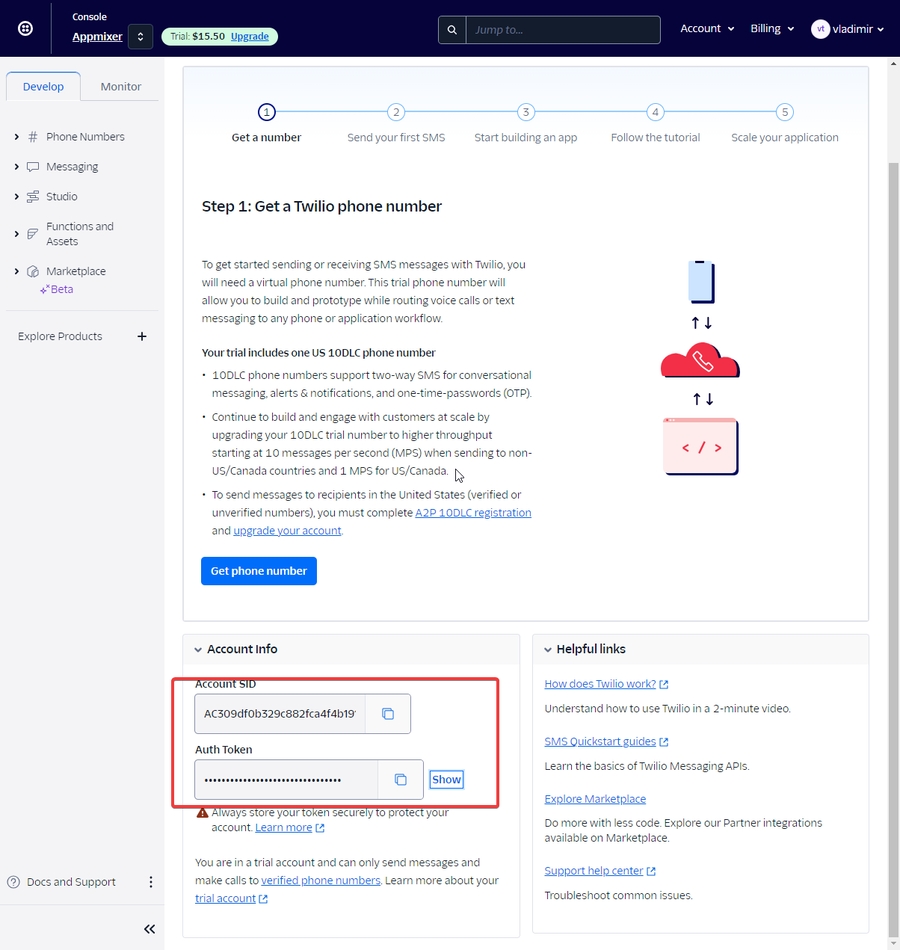The width and height of the screenshot is (900, 950).
Task: Click the search magnifier icon
Action: (452, 30)
